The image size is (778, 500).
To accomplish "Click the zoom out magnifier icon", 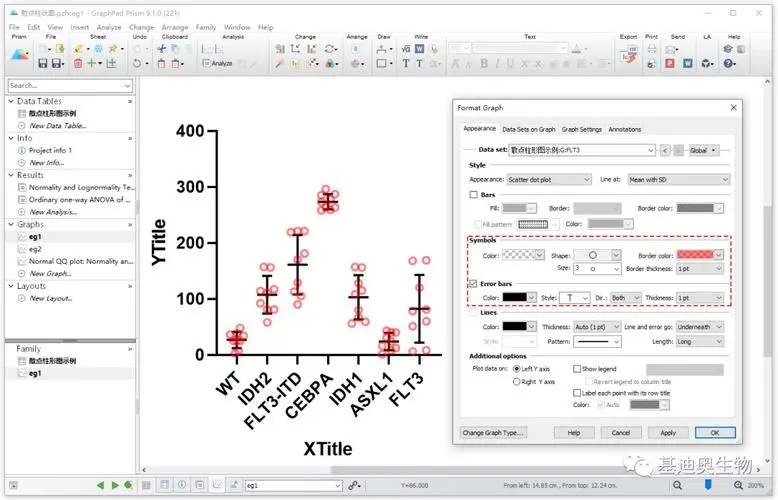I will [x=677, y=485].
